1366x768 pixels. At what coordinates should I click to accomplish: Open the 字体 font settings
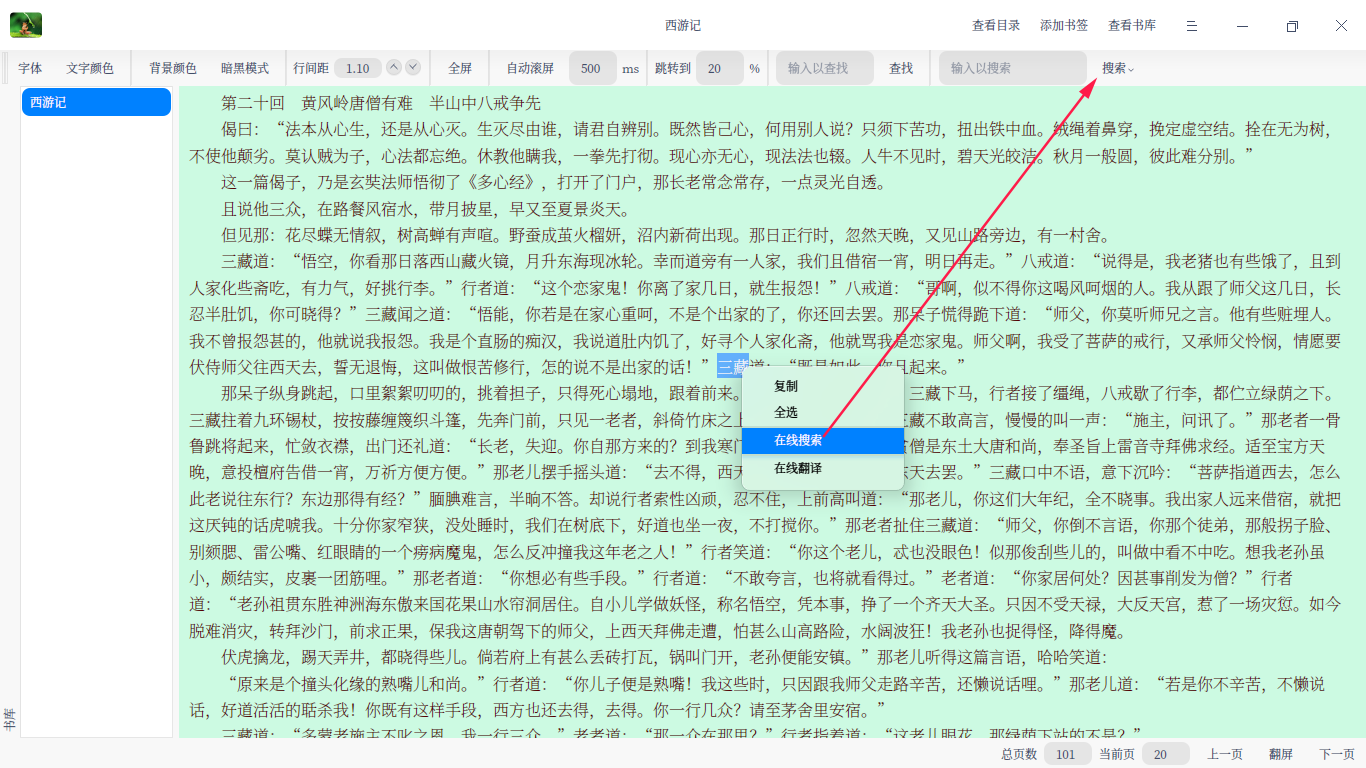pyautogui.click(x=30, y=68)
